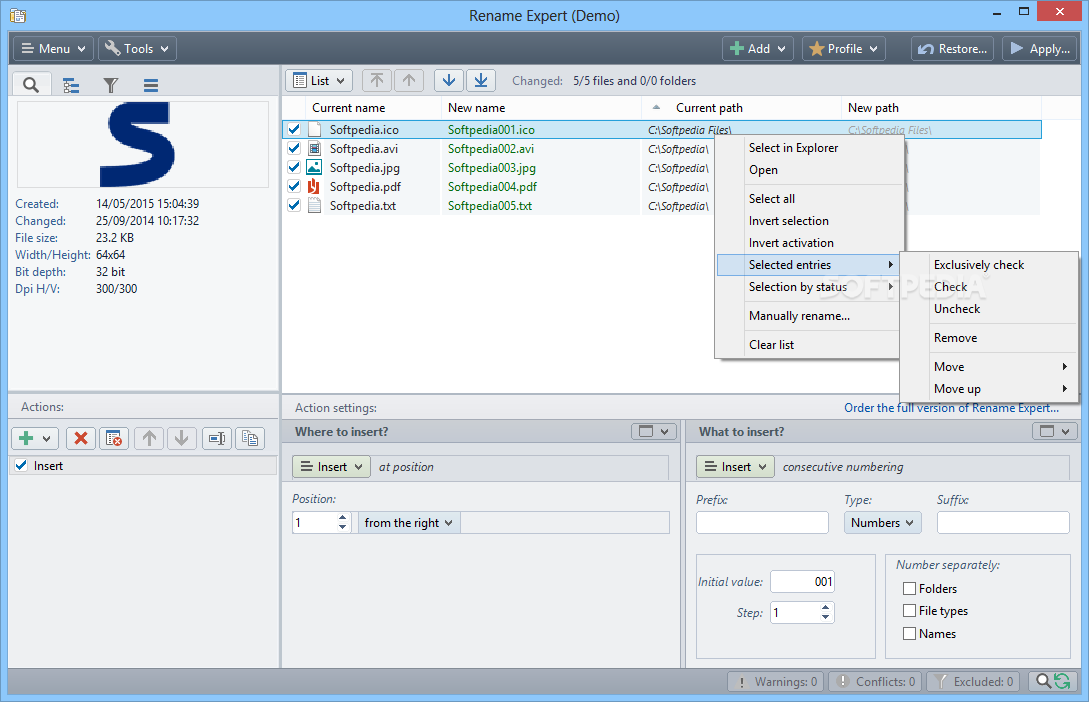The height and width of the screenshot is (702, 1089).
Task: Choose Invert selection in context menu
Action: tap(788, 221)
